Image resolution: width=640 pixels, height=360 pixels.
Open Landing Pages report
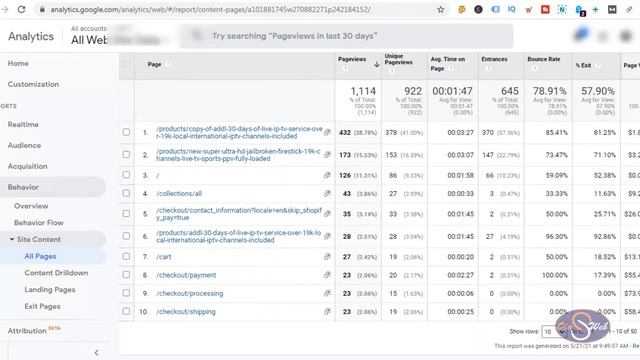coord(50,289)
